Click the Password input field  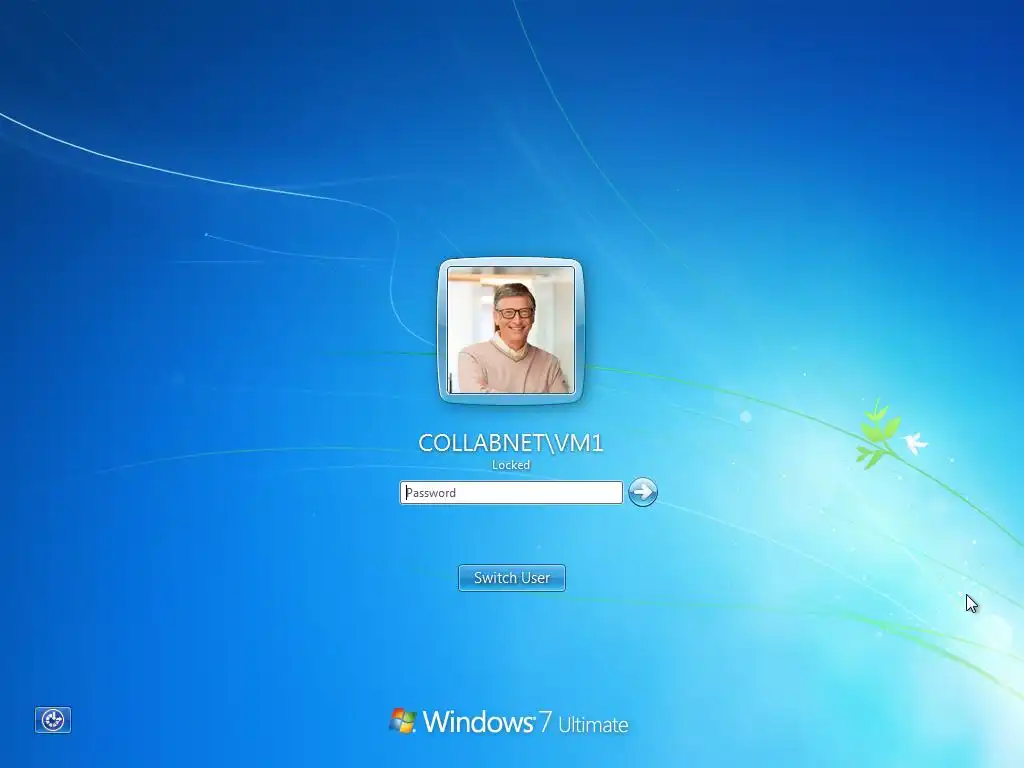tap(511, 492)
